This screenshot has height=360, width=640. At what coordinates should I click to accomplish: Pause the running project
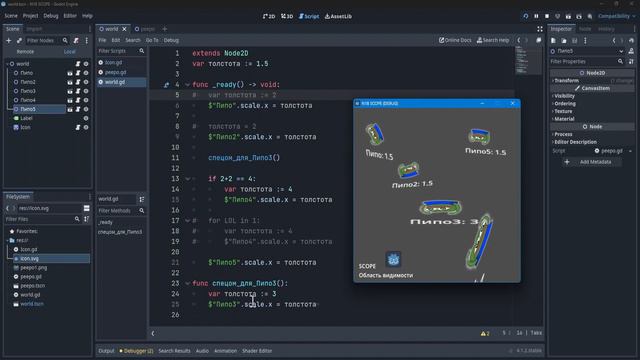click(x=536, y=16)
